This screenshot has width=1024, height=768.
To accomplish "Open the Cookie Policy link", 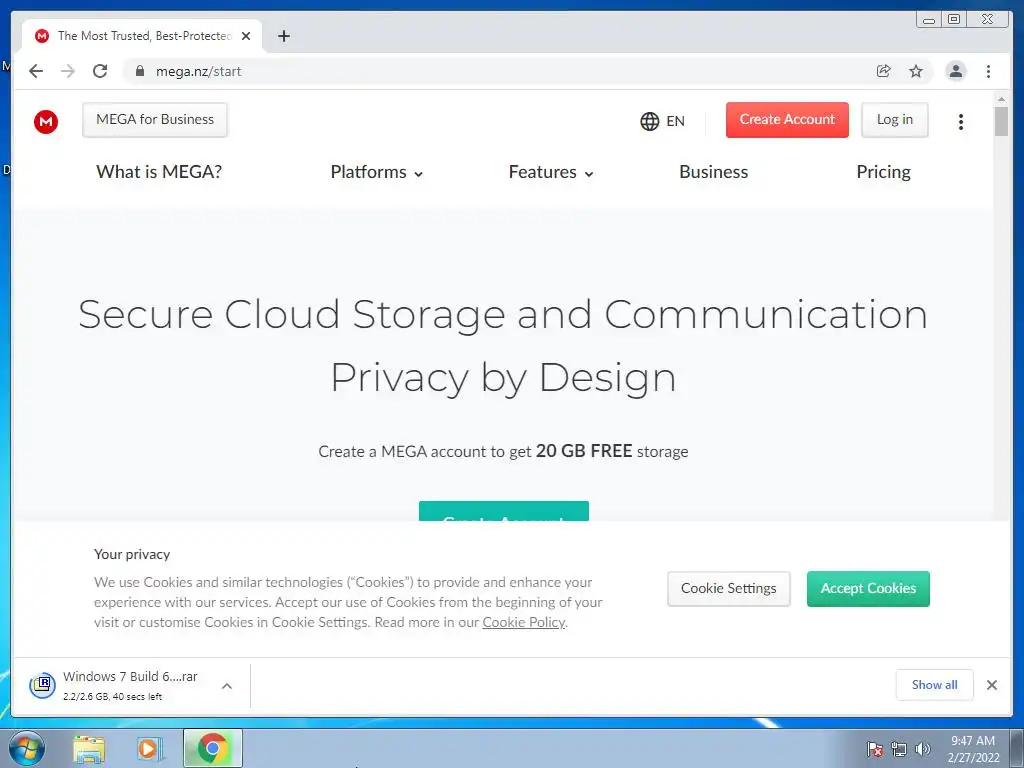I will pos(524,622).
